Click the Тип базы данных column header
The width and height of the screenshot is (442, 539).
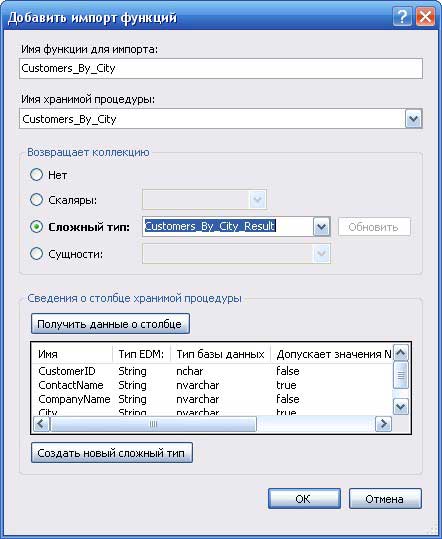click(x=220, y=354)
